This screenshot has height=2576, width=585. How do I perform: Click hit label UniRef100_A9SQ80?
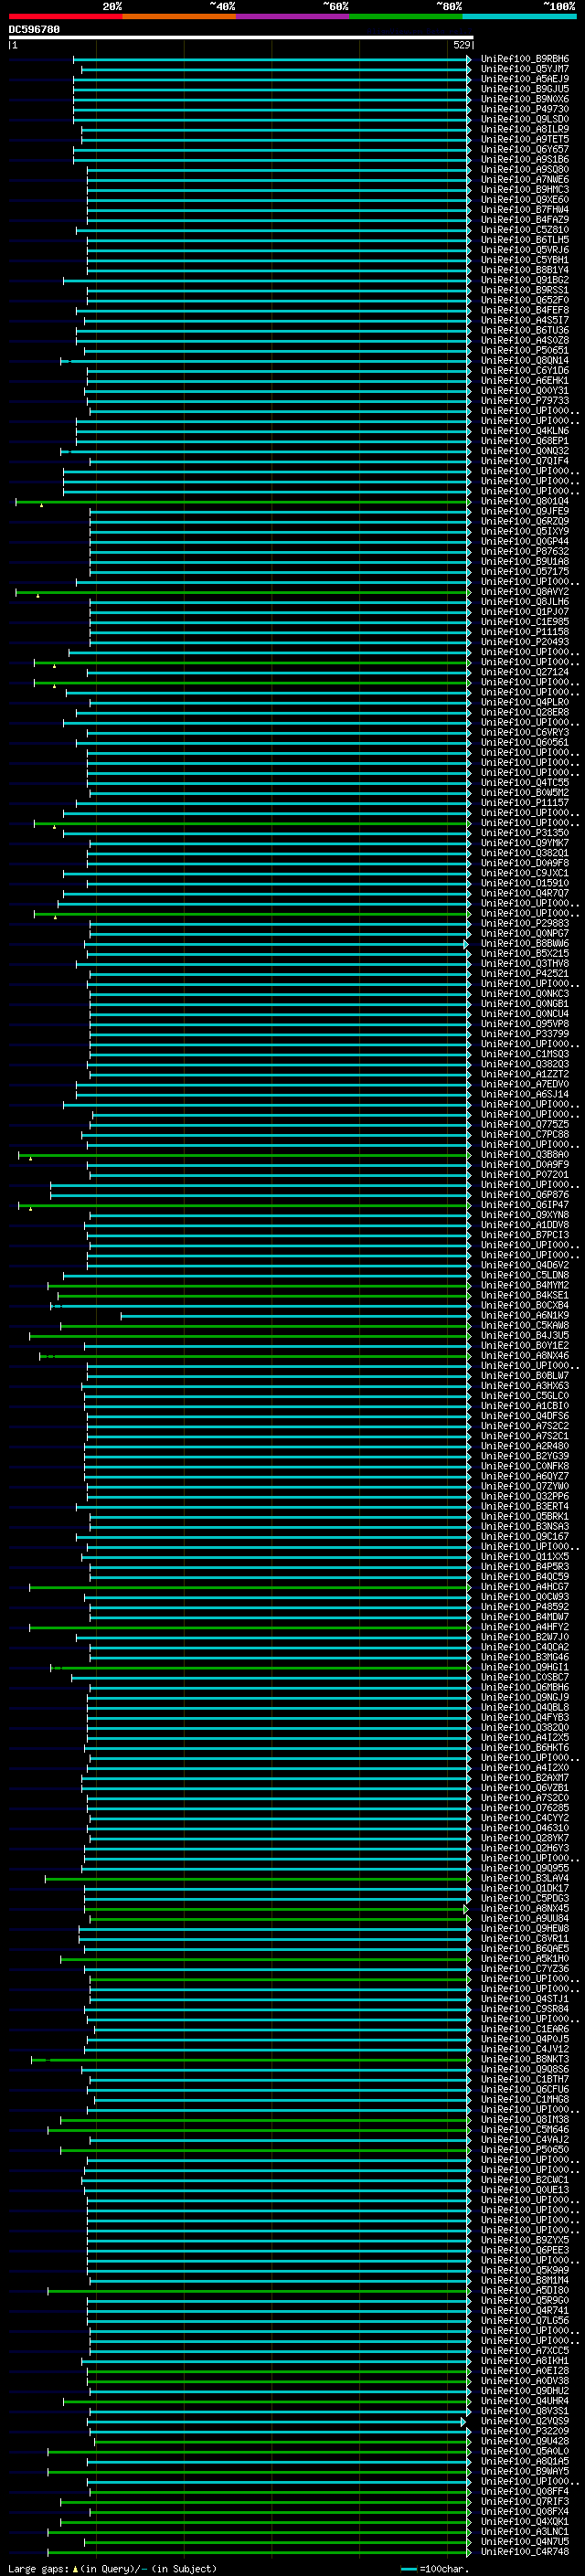coord(525,170)
